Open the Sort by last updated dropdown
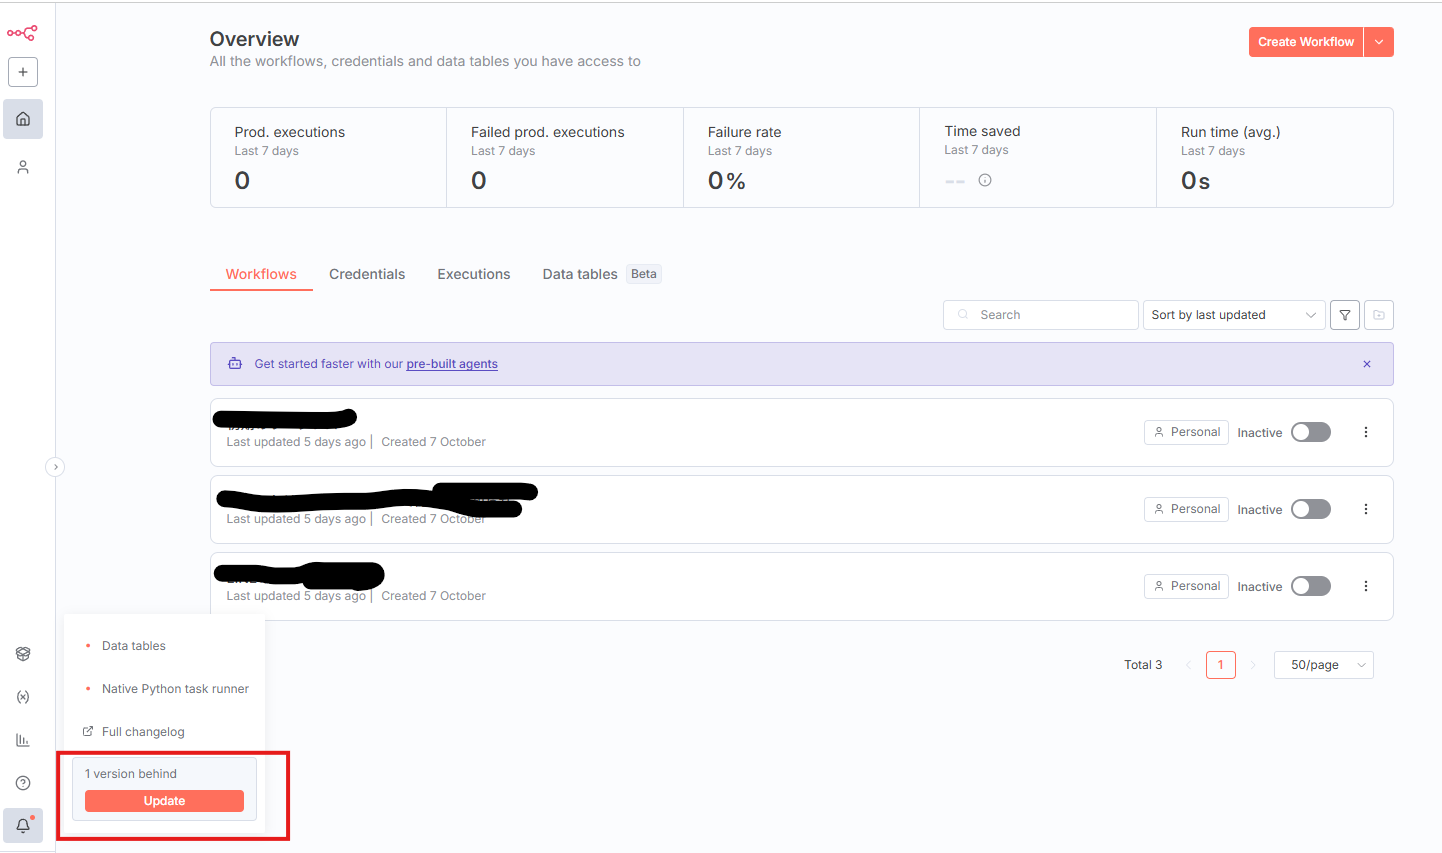Viewport: 1442px width, 853px height. [1233, 315]
